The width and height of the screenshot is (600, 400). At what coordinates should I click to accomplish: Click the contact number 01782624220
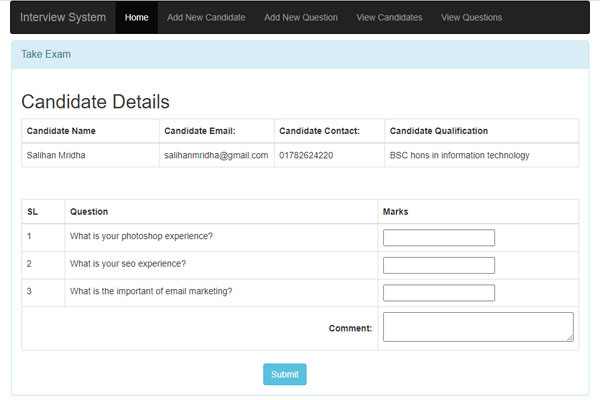[x=306, y=156]
